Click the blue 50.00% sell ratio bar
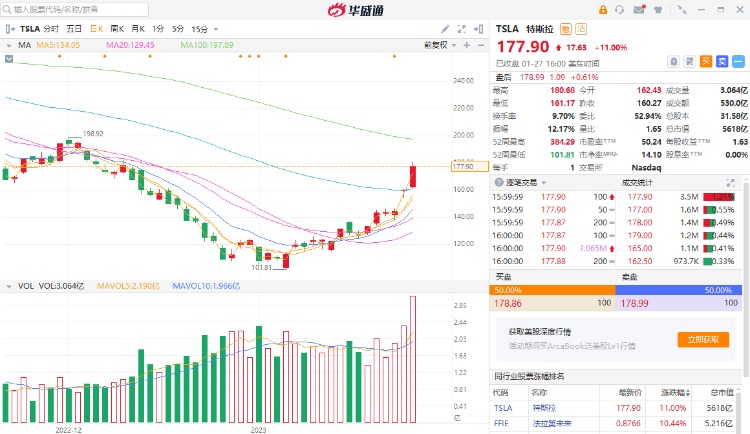Image resolution: width=750 pixels, height=434 pixels. [x=679, y=290]
